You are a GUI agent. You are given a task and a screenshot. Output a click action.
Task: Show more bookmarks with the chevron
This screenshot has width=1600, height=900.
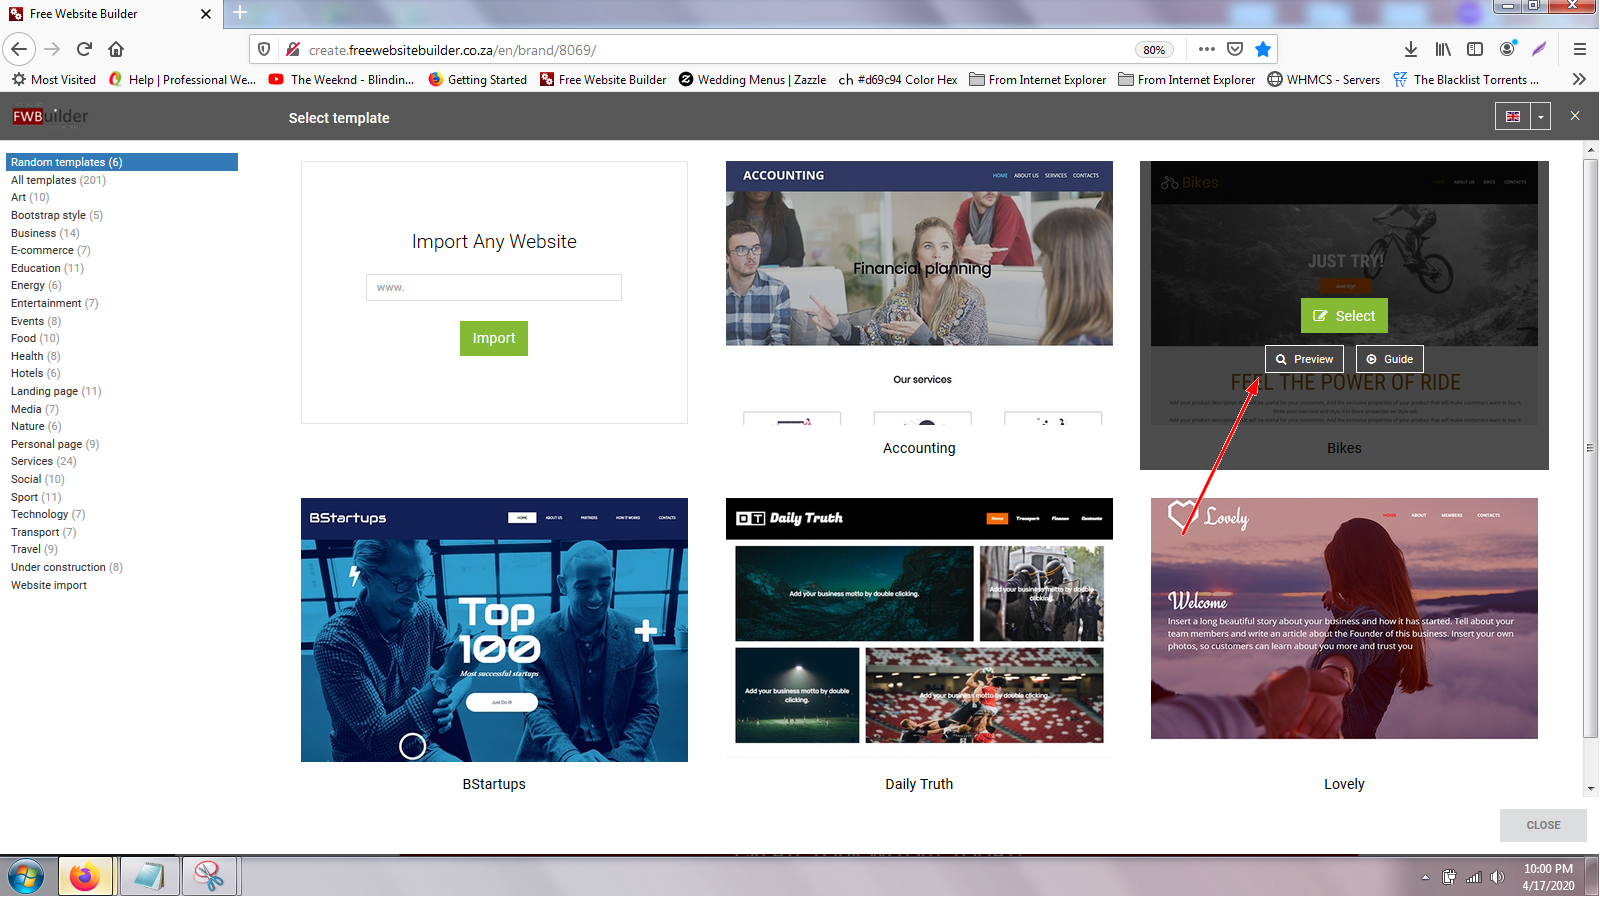click(x=1579, y=79)
